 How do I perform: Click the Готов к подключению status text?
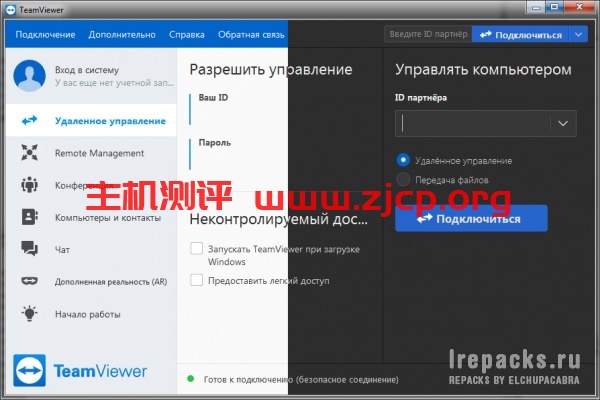pyautogui.click(x=301, y=379)
